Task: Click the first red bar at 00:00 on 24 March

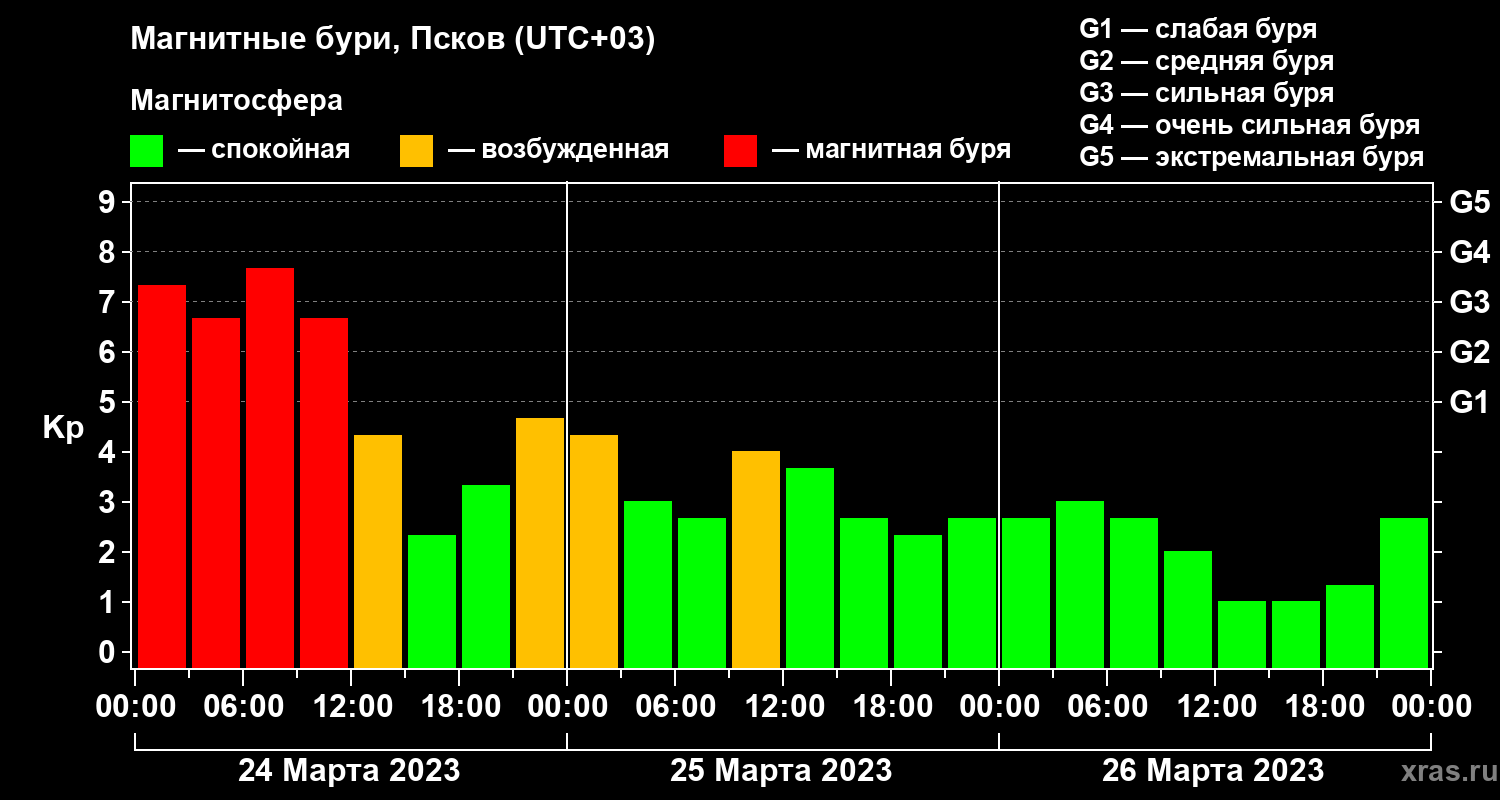Action: click(x=162, y=476)
